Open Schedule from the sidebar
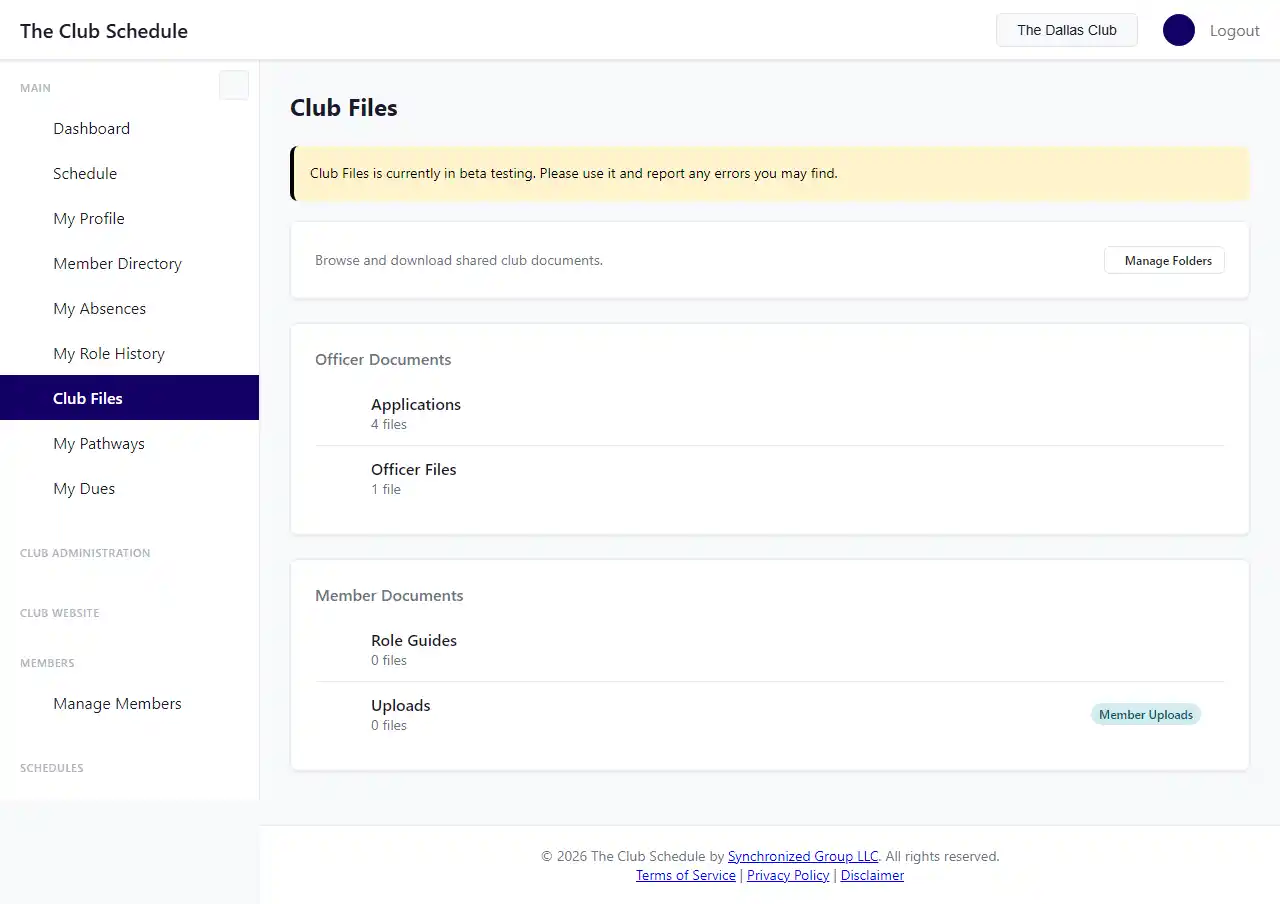Viewport: 1280px width, 904px height. click(85, 173)
